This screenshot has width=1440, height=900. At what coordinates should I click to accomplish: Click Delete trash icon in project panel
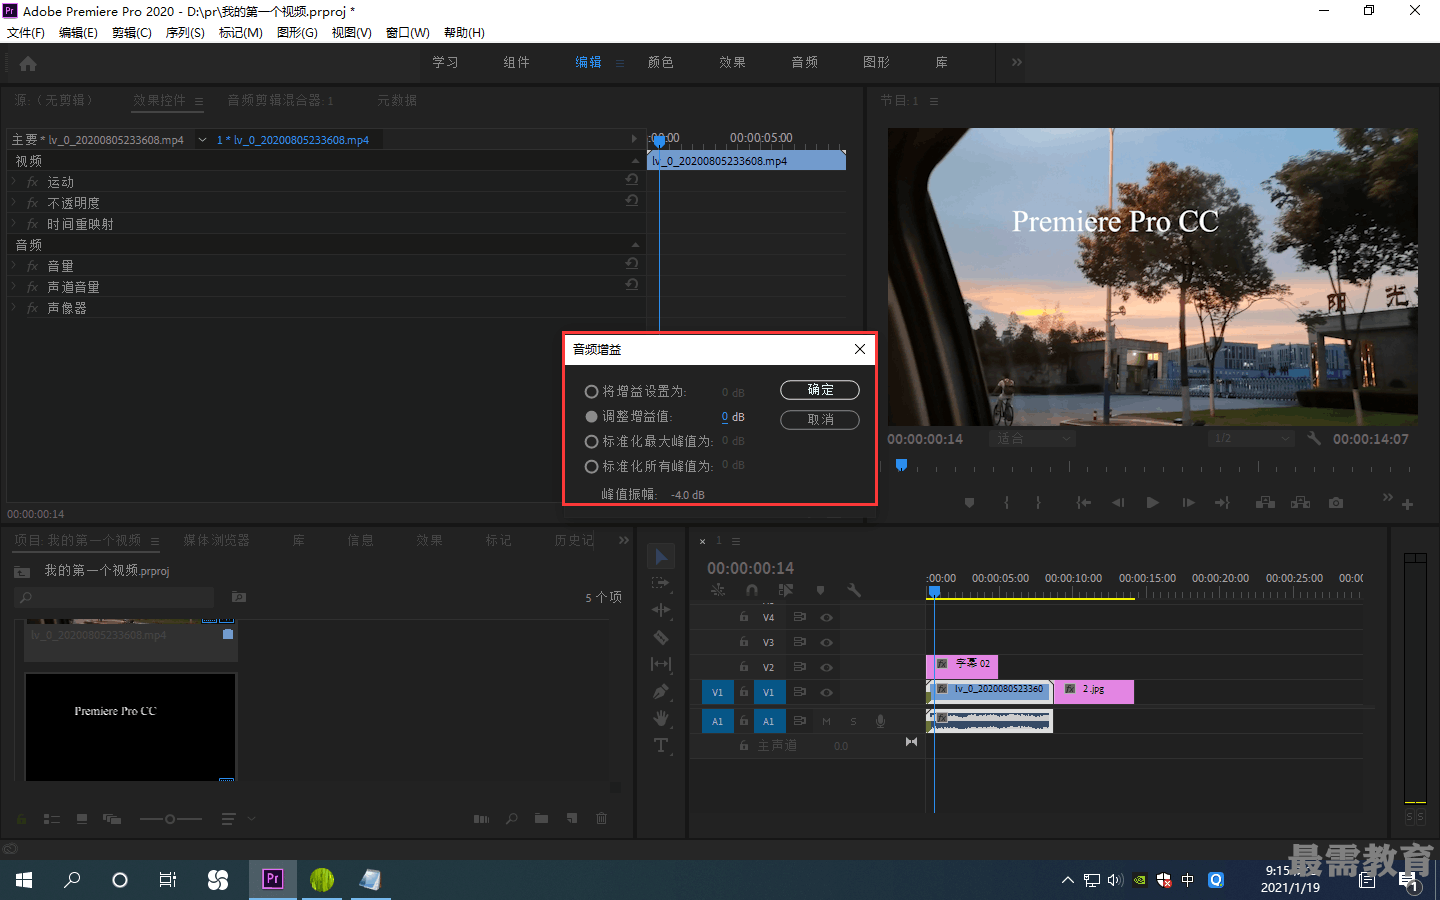pos(601,818)
